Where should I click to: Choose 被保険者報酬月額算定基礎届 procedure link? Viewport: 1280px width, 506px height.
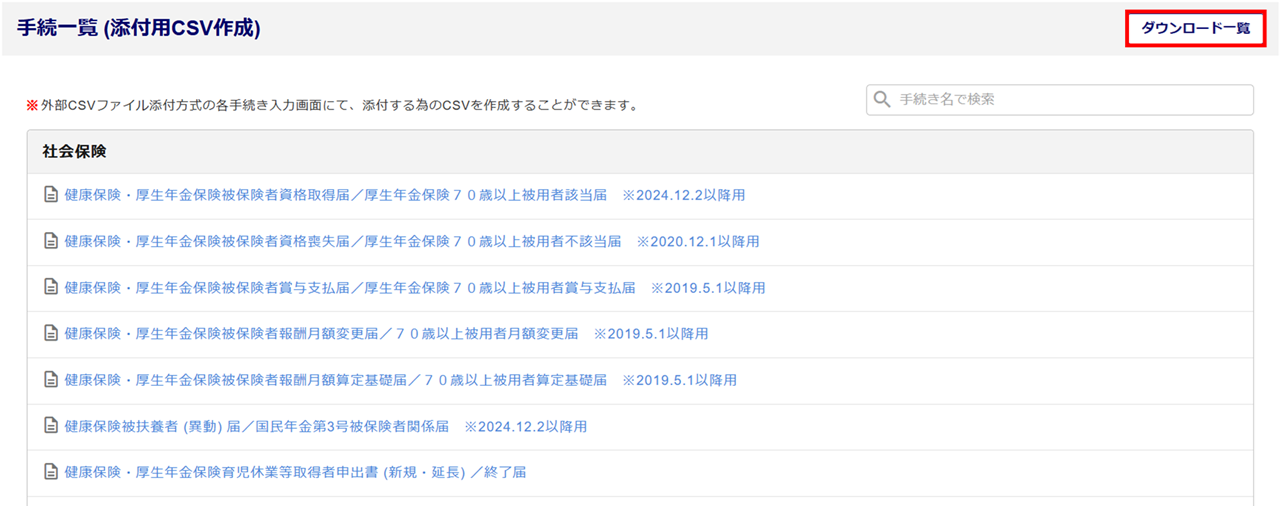pyautogui.click(x=400, y=380)
